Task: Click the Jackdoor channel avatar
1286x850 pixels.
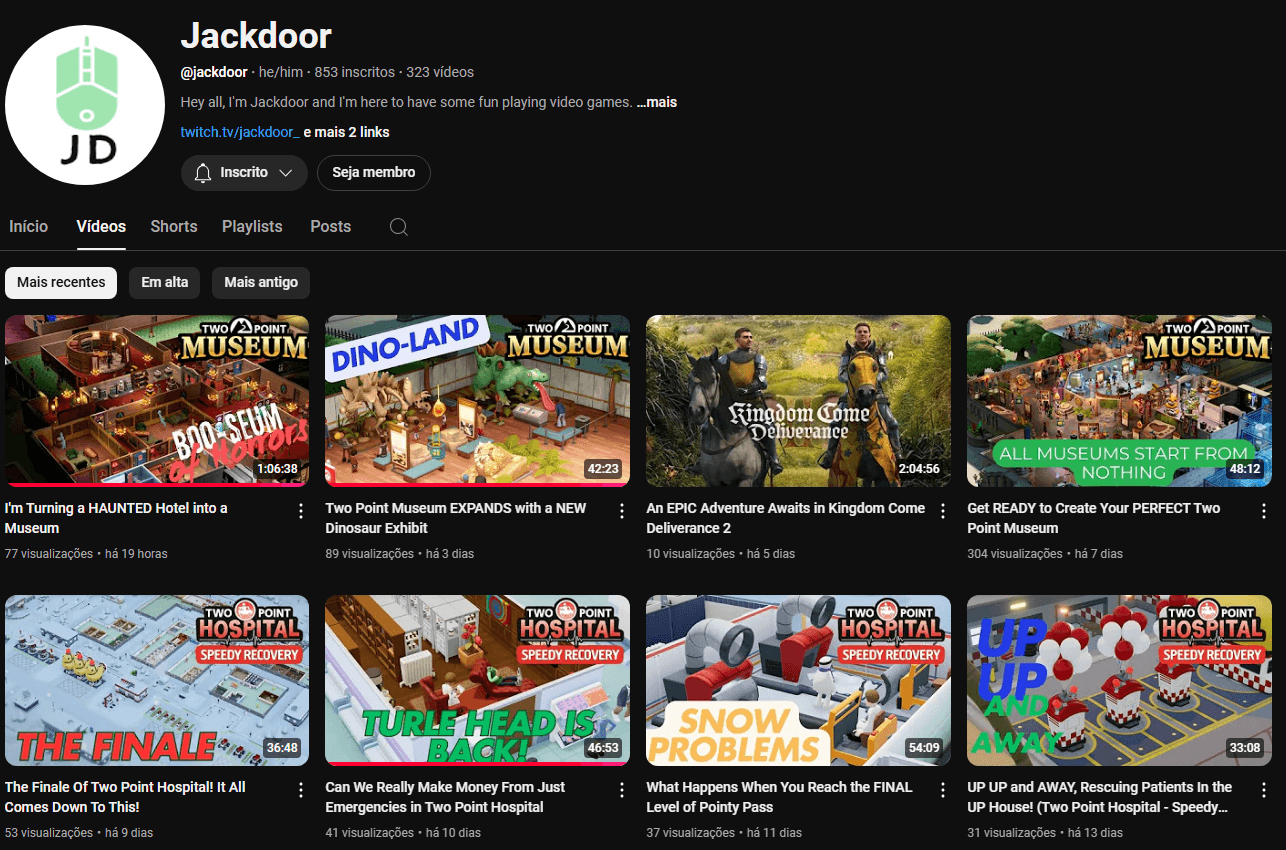Action: pyautogui.click(x=85, y=105)
